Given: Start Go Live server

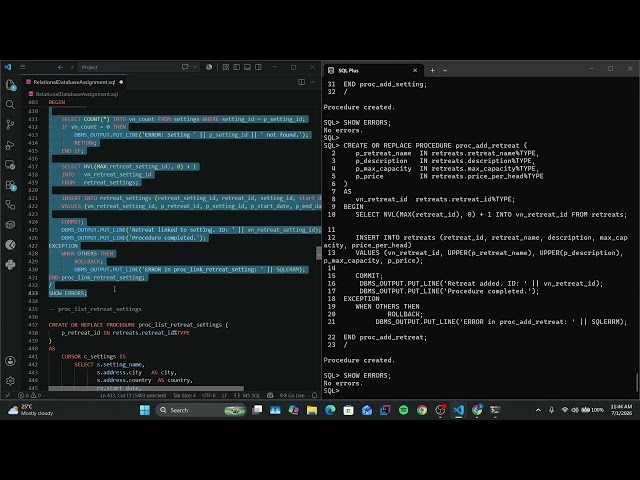Looking at the screenshot, I should pyautogui.click(x=292, y=395).
